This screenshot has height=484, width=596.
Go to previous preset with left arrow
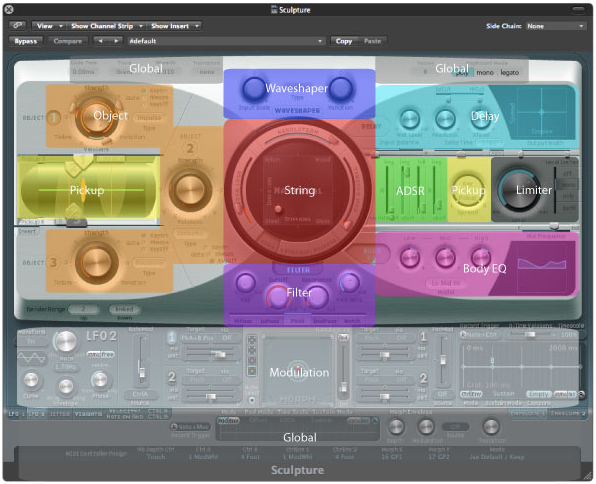(100, 41)
